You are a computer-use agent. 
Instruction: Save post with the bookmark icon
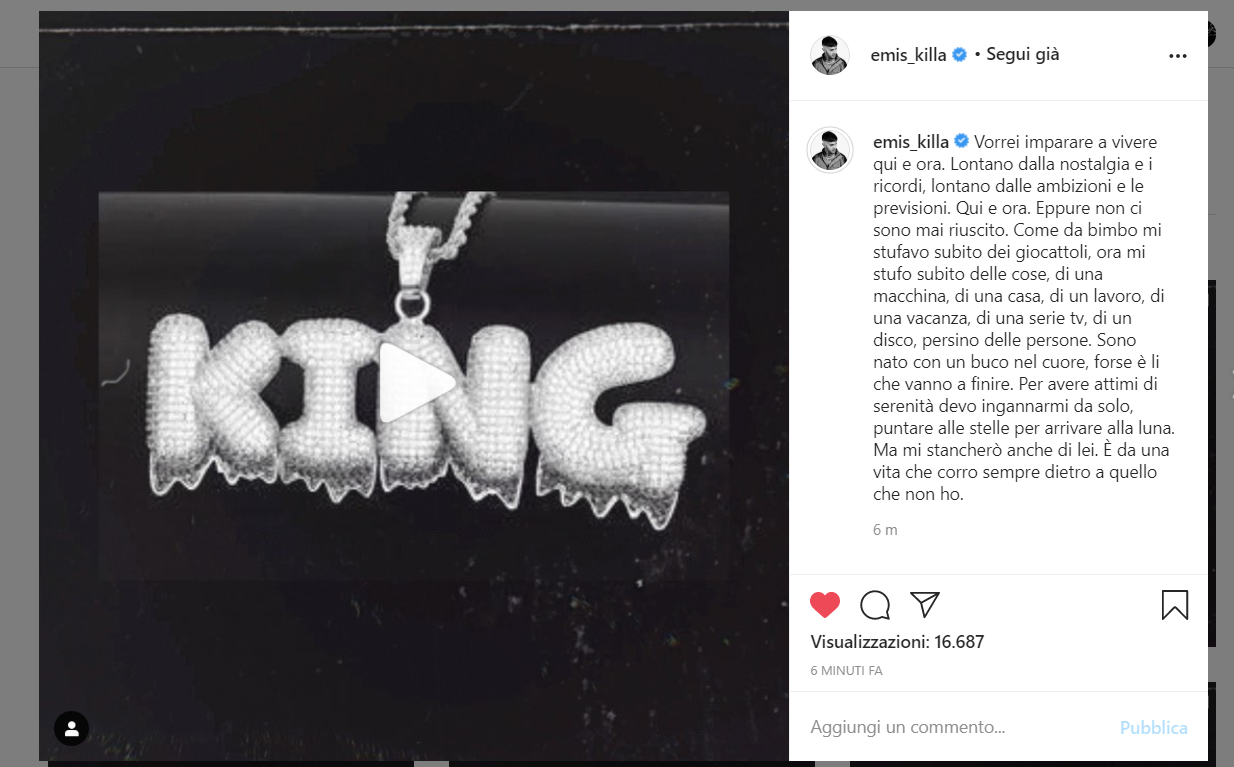click(1175, 605)
